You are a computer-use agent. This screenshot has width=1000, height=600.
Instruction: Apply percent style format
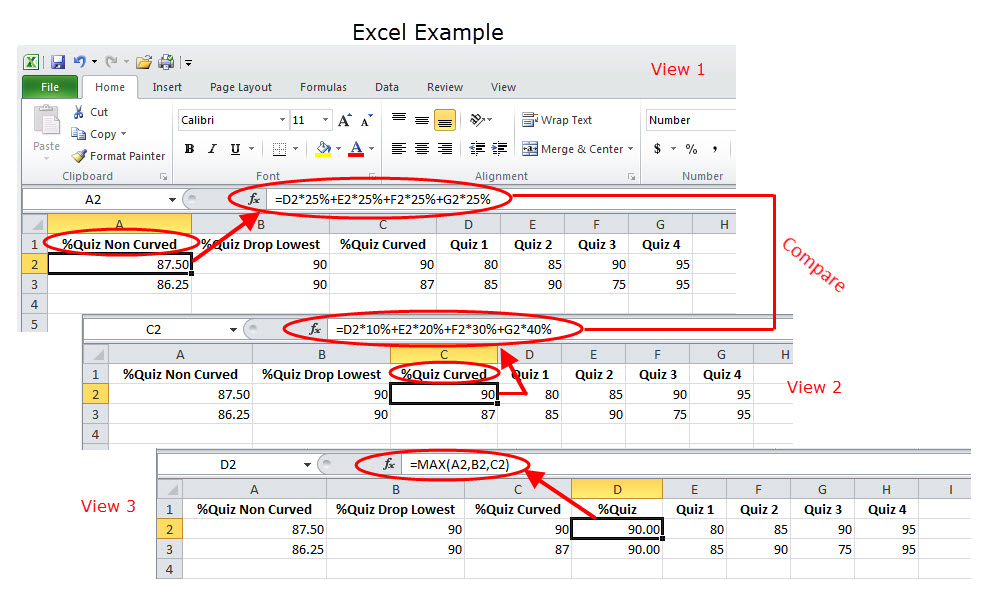[691, 149]
